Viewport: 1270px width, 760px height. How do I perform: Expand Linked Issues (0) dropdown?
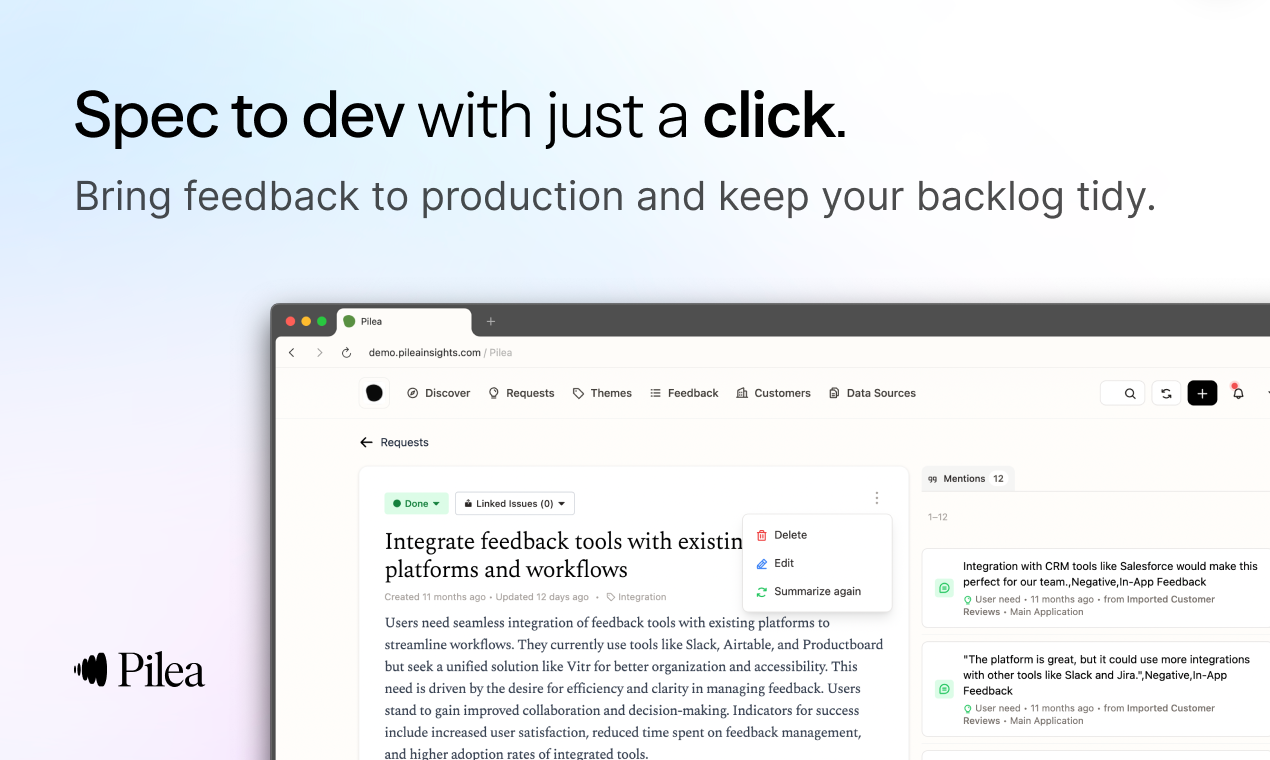click(x=515, y=503)
